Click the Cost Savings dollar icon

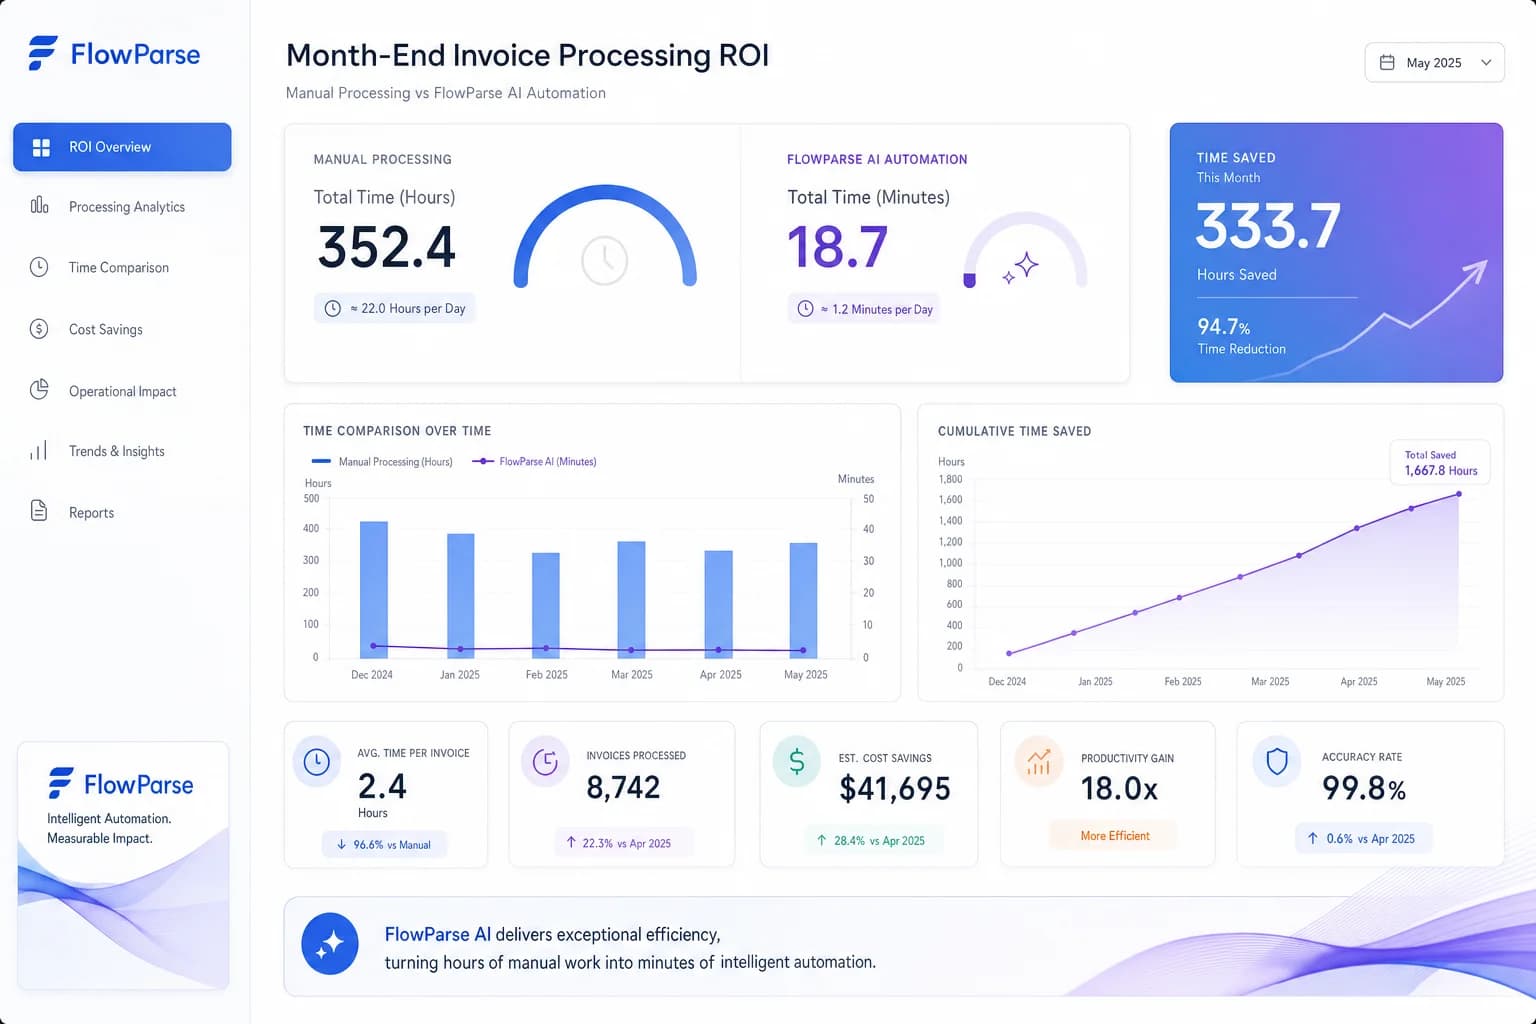pyautogui.click(x=39, y=329)
